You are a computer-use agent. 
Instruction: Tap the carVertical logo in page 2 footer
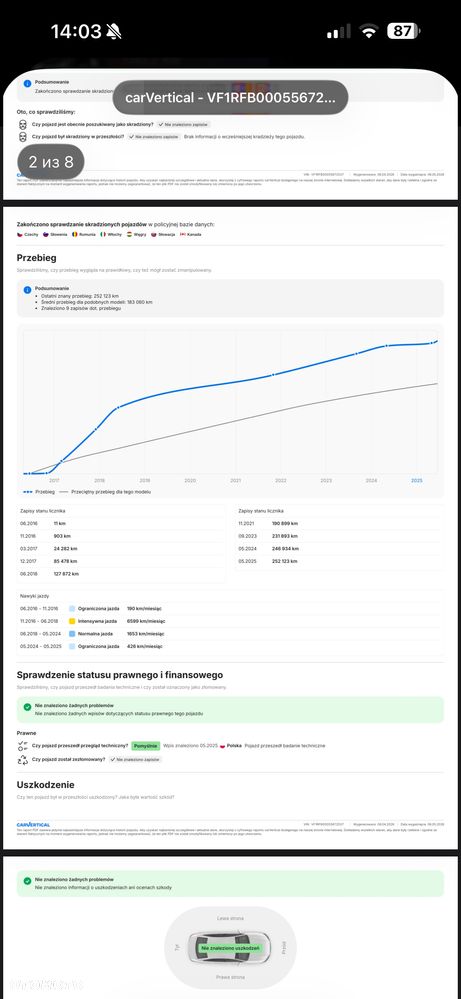click(33, 824)
